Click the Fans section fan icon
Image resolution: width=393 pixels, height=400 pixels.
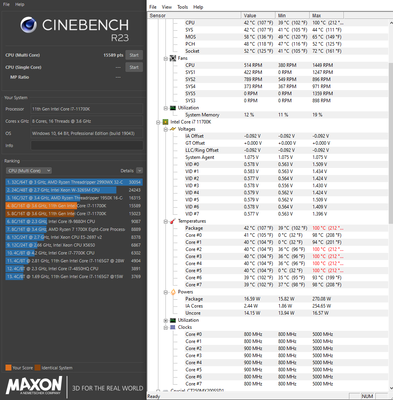[x=173, y=58]
